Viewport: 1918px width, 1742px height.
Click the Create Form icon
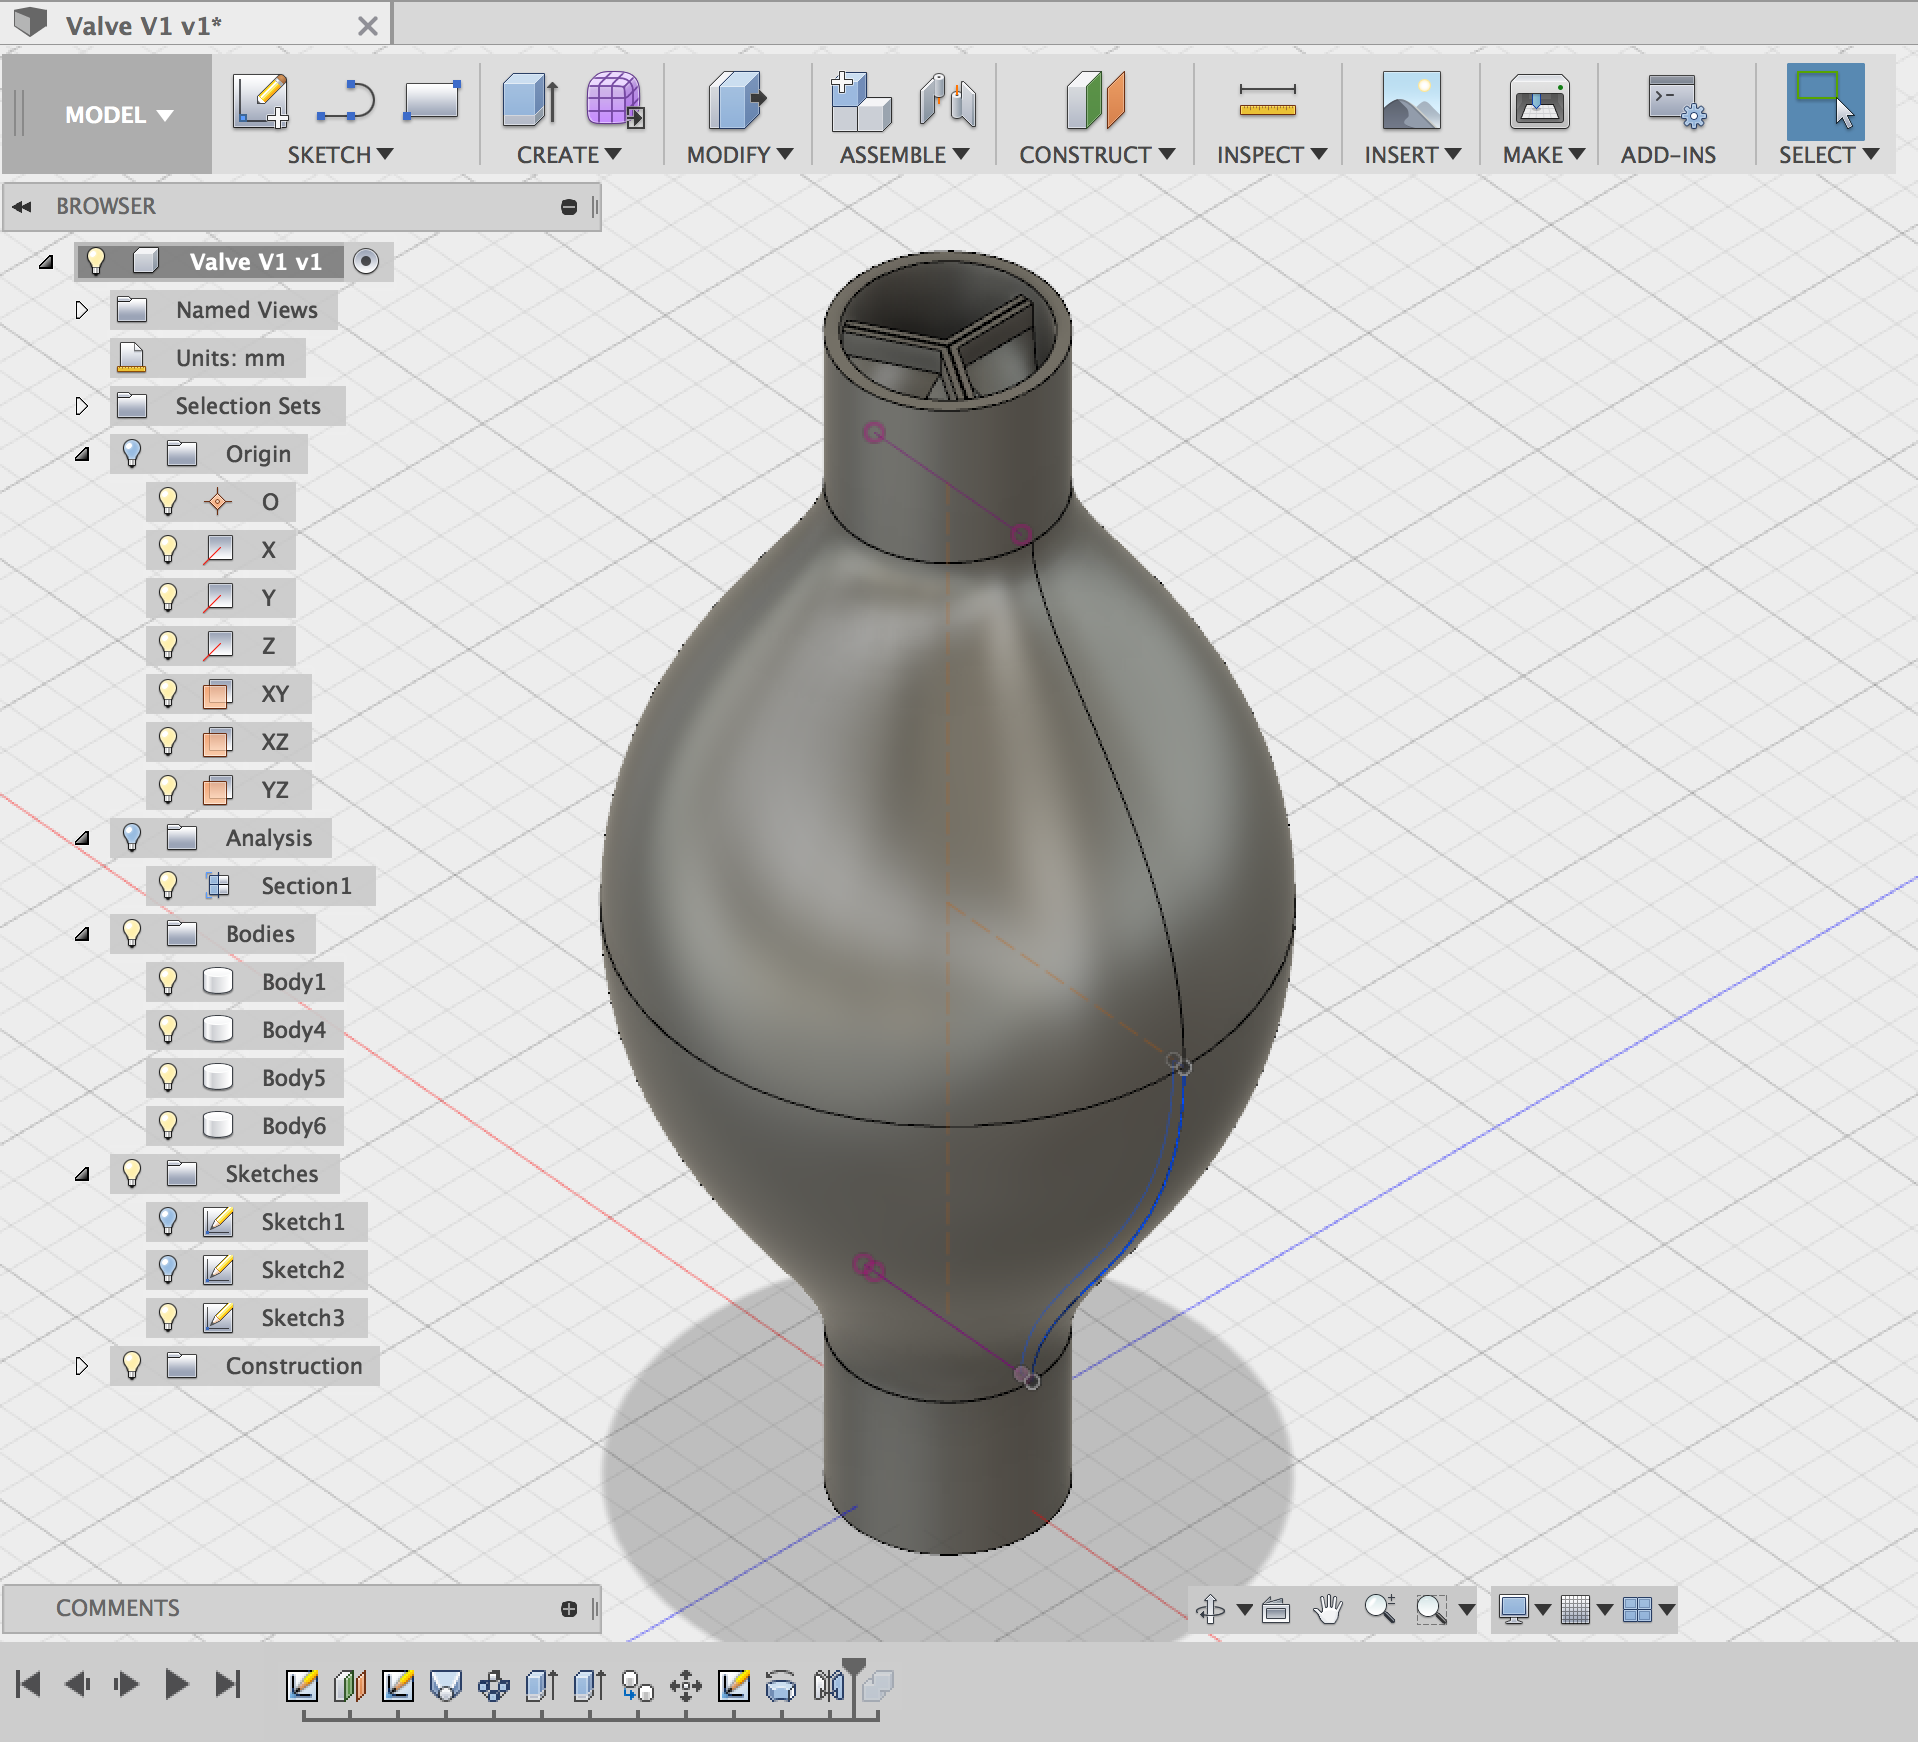[614, 101]
